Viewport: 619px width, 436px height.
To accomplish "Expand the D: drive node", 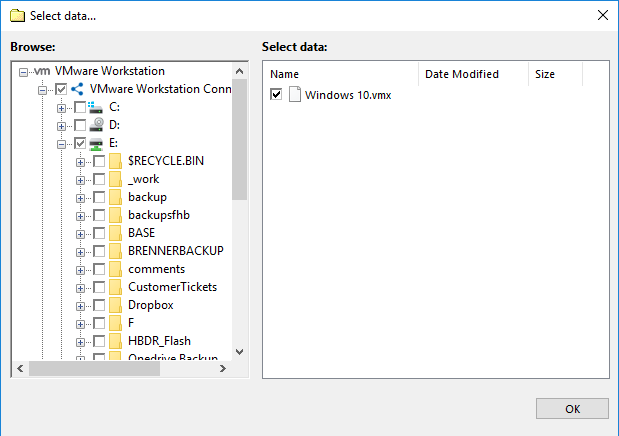I will 61,126.
